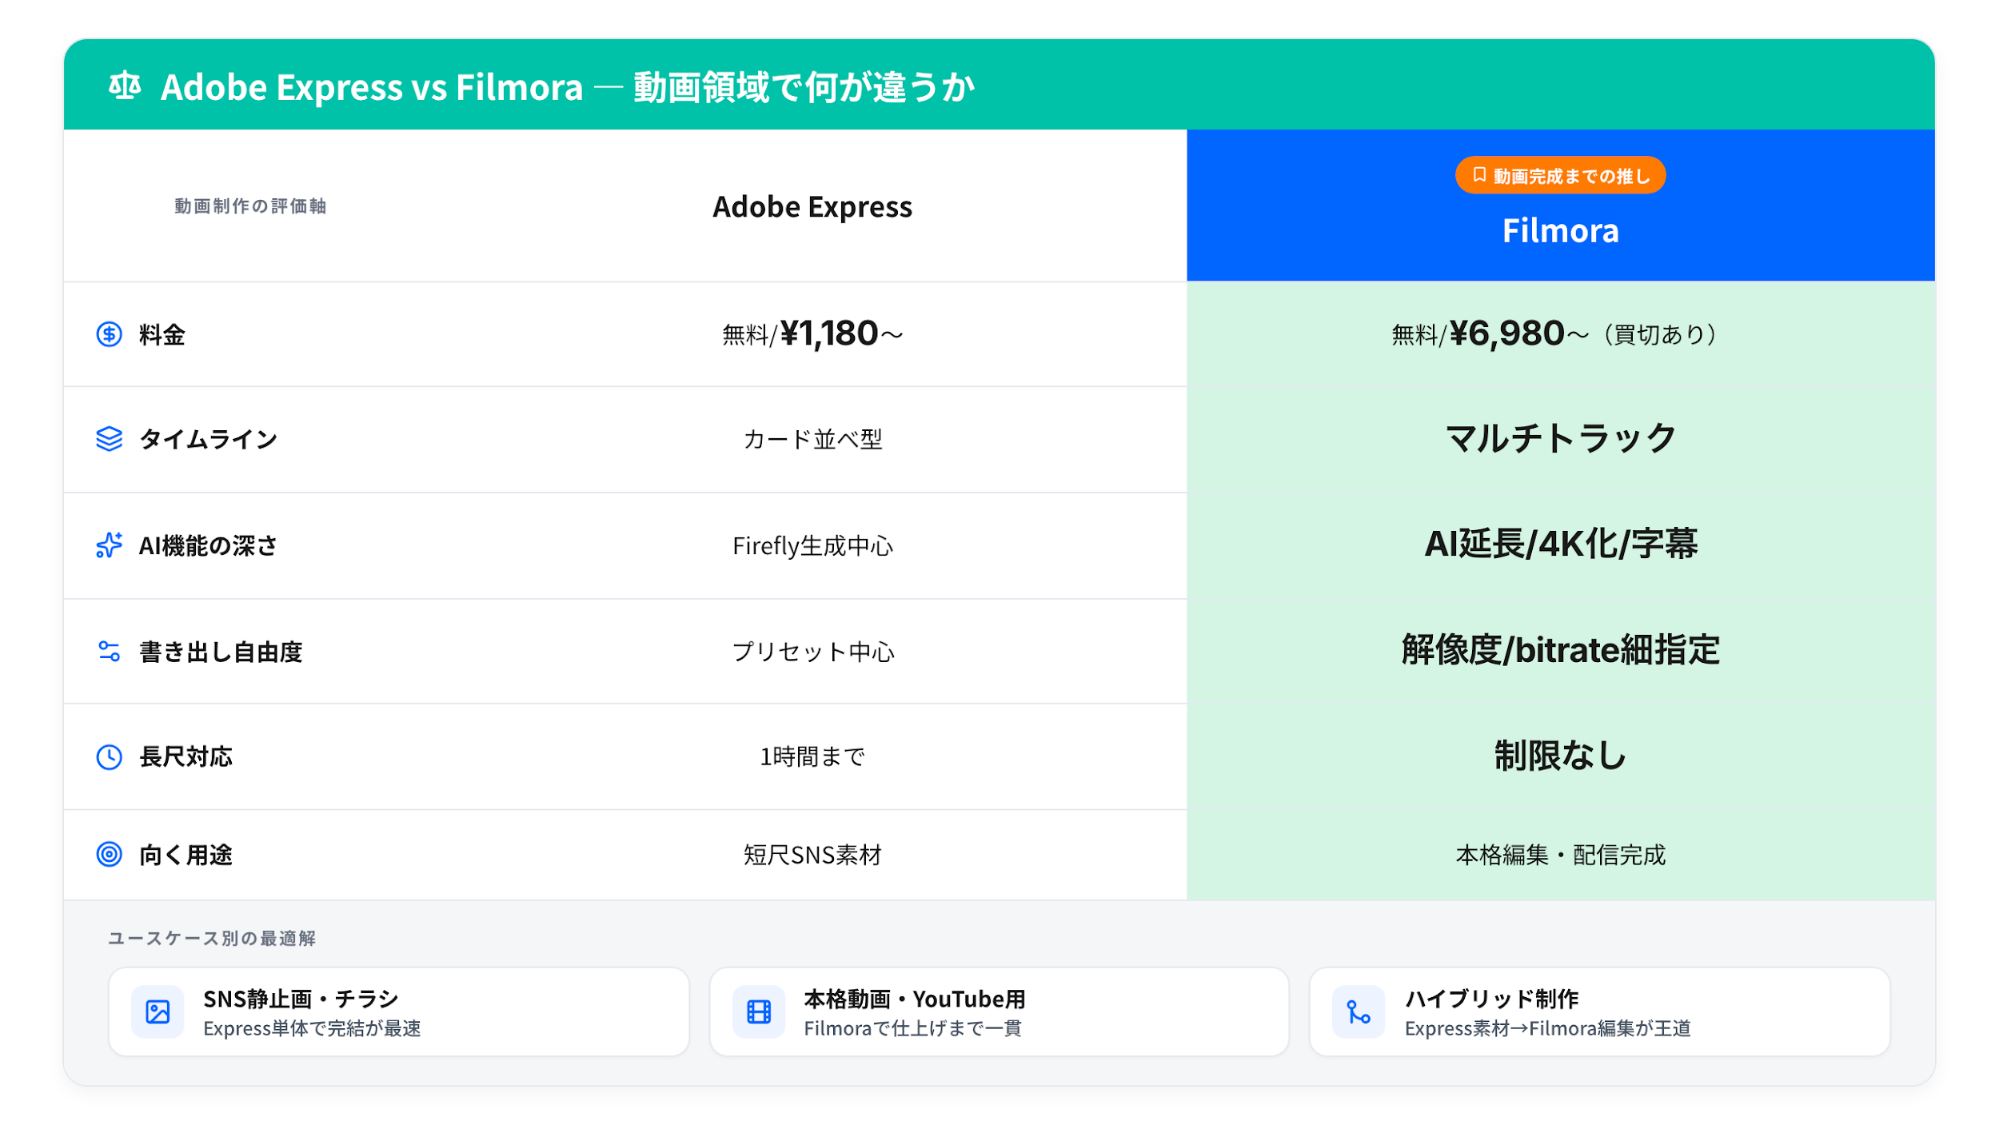This screenshot has height=1125, width=1999.
Task: Click the AI機能の深さ row label
Action: (208, 545)
